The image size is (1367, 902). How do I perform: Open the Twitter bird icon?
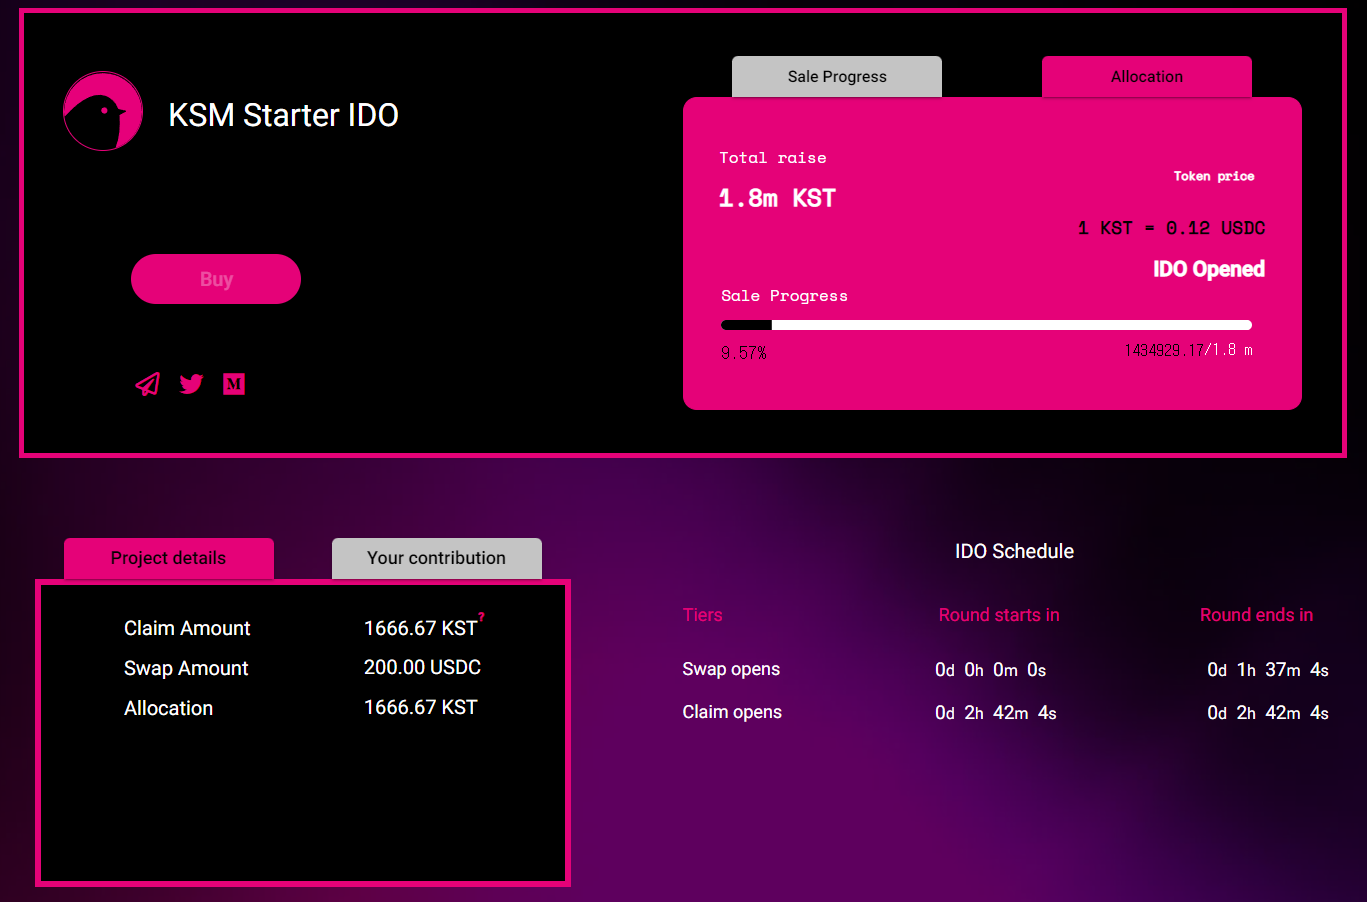[x=191, y=384]
